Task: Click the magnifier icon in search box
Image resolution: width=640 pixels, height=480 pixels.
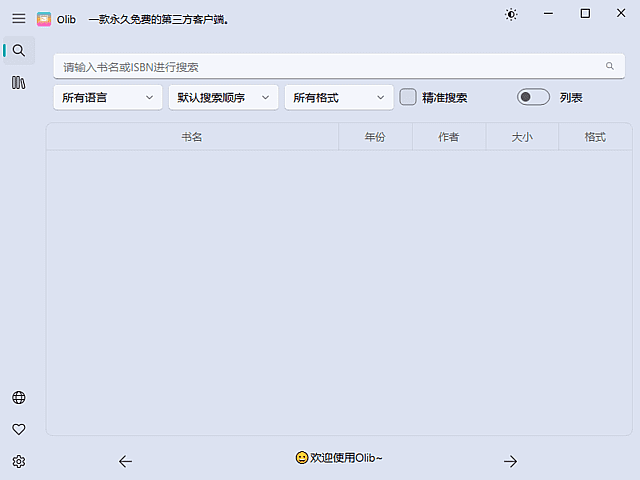Action: point(609,67)
